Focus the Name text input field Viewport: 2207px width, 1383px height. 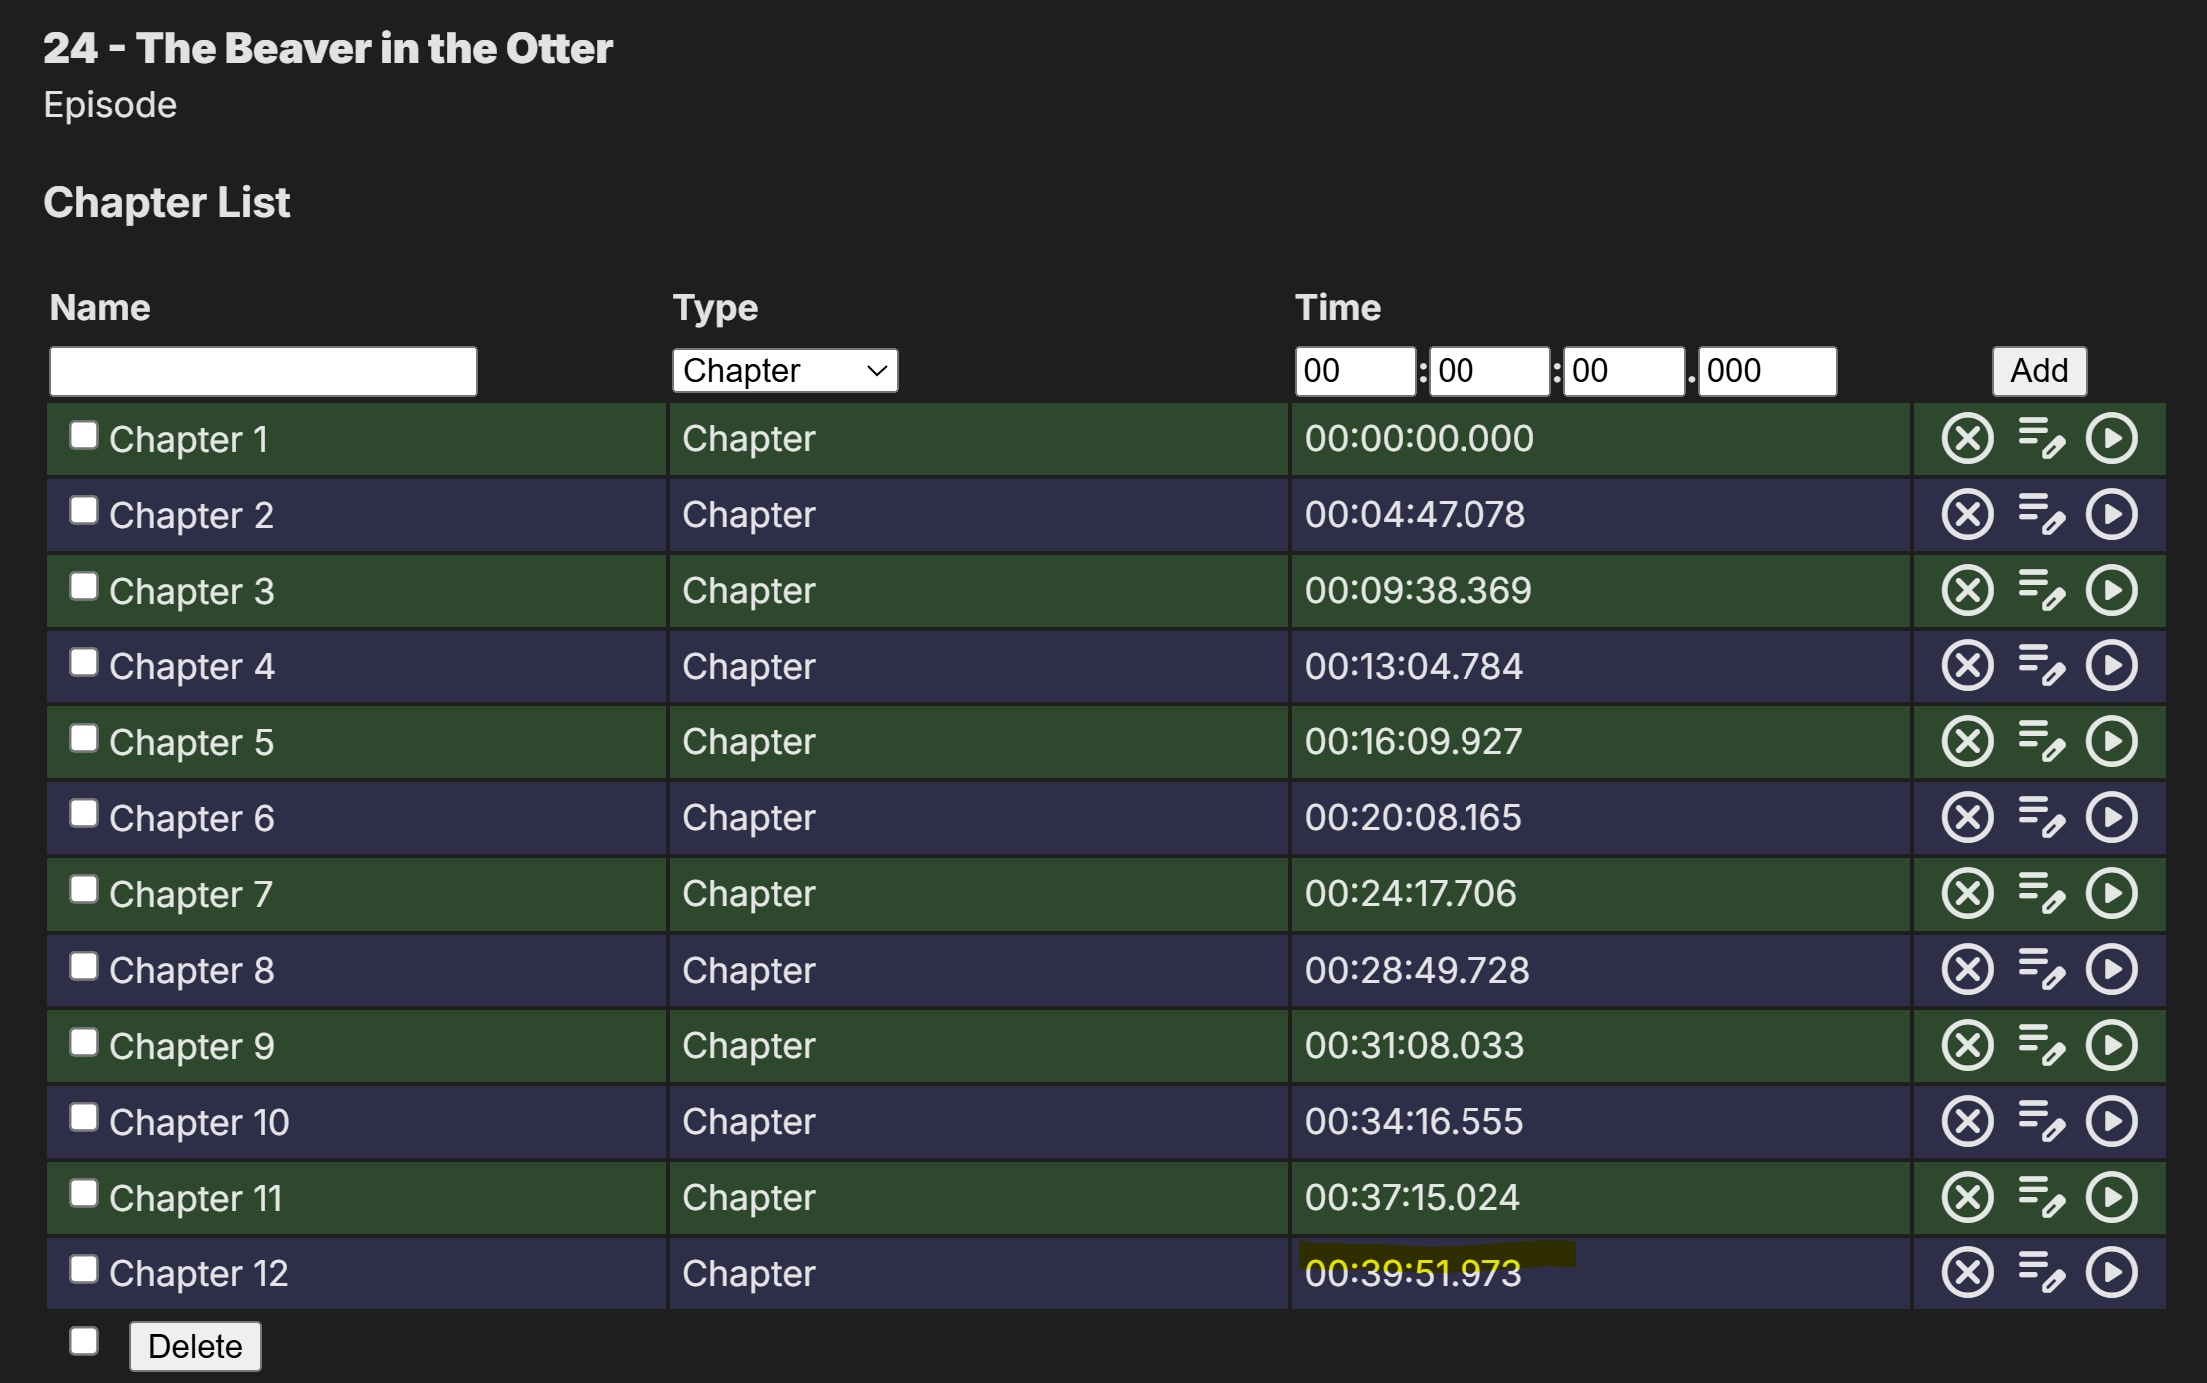coord(263,371)
